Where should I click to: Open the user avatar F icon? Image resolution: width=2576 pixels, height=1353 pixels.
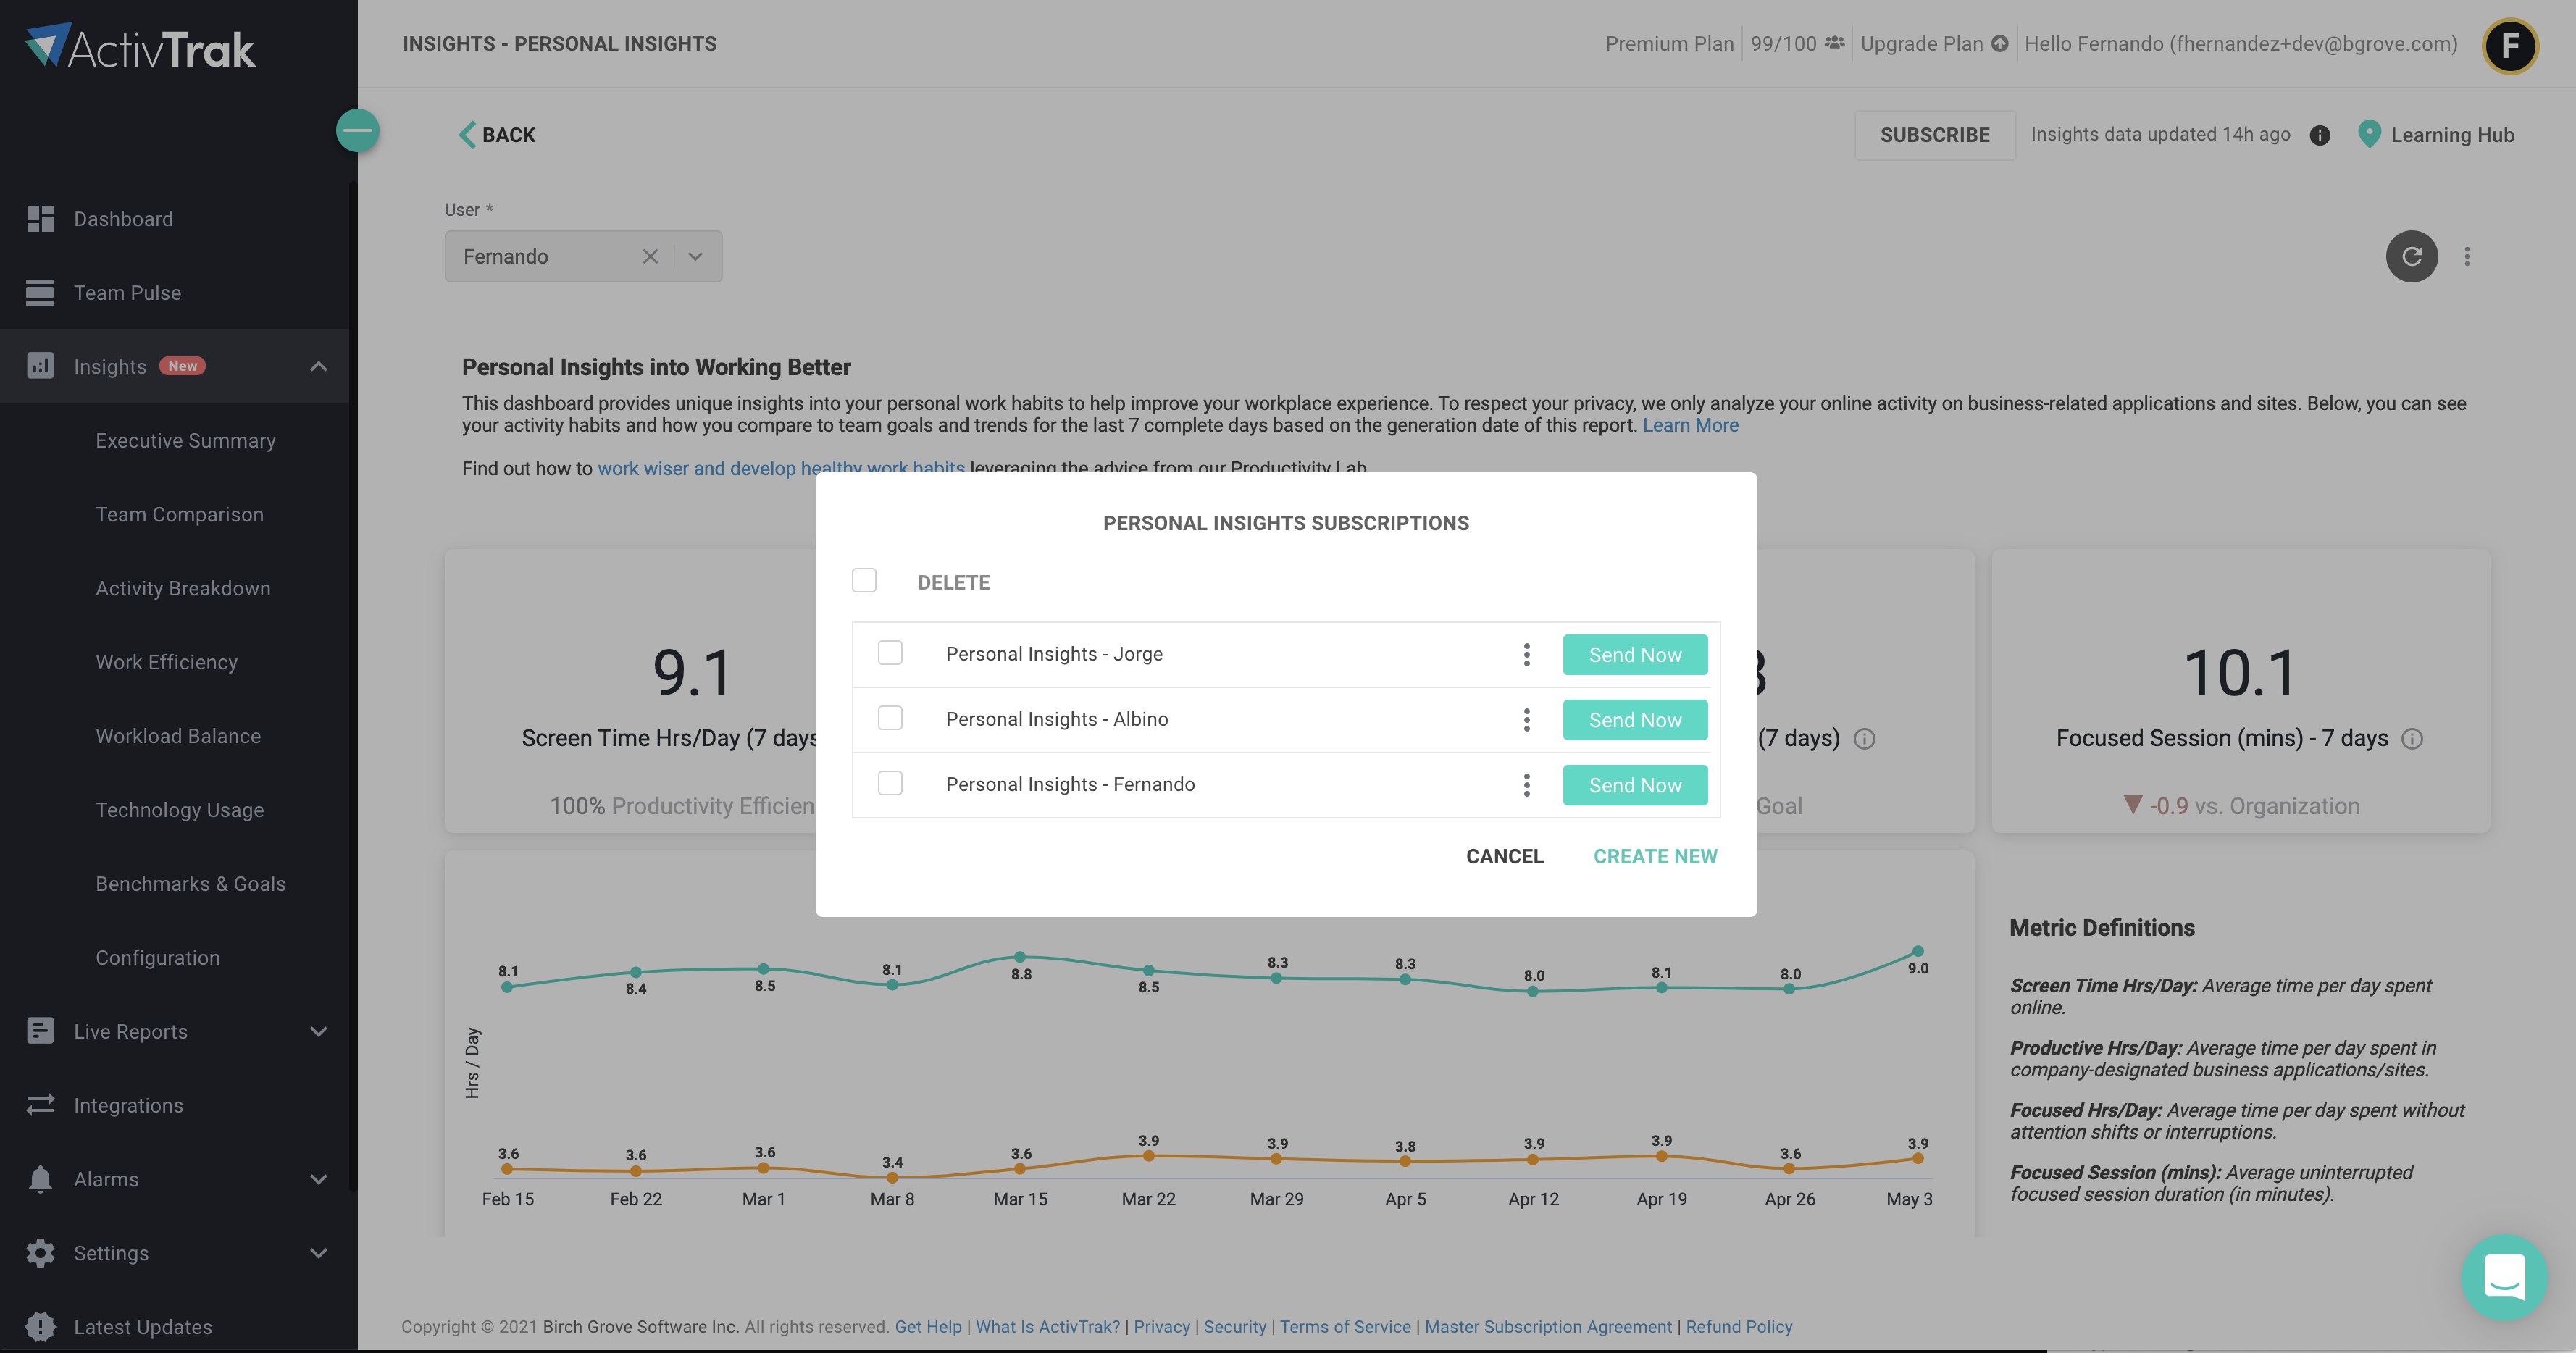pos(2510,46)
